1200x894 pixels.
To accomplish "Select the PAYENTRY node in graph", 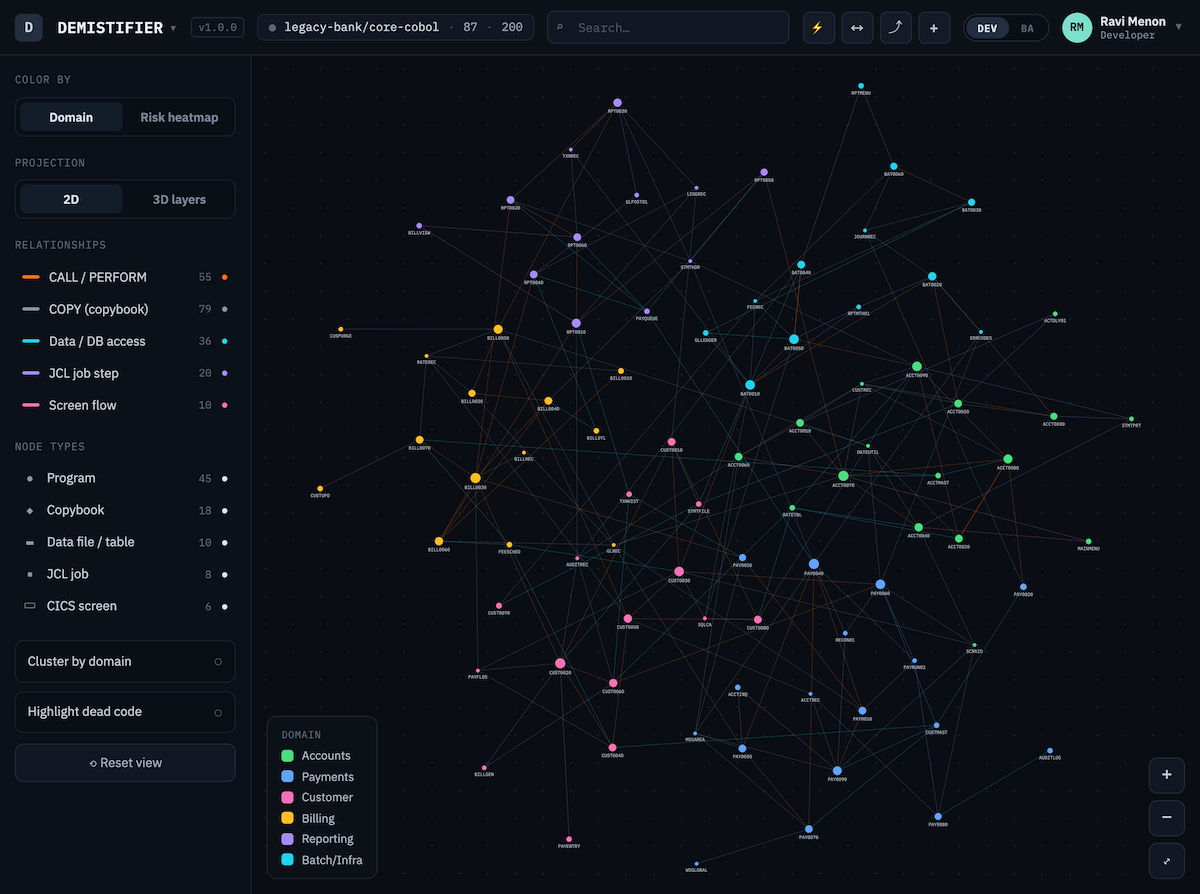I will pyautogui.click(x=569, y=839).
